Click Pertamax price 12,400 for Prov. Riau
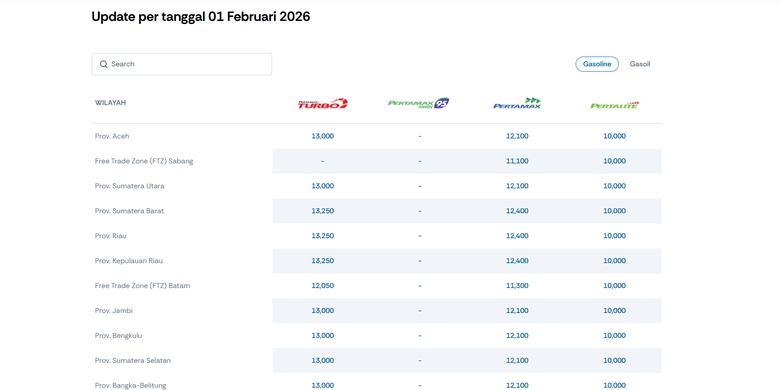The image size is (780, 390). tap(517, 236)
